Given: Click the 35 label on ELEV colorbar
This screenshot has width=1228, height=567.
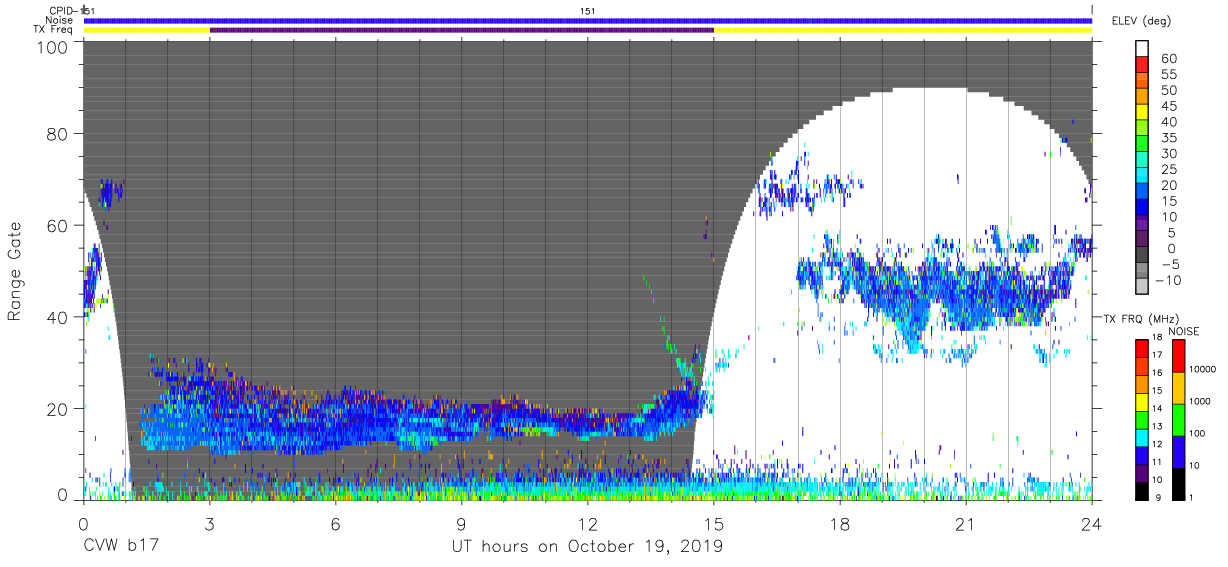Looking at the screenshot, I should (1167, 138).
